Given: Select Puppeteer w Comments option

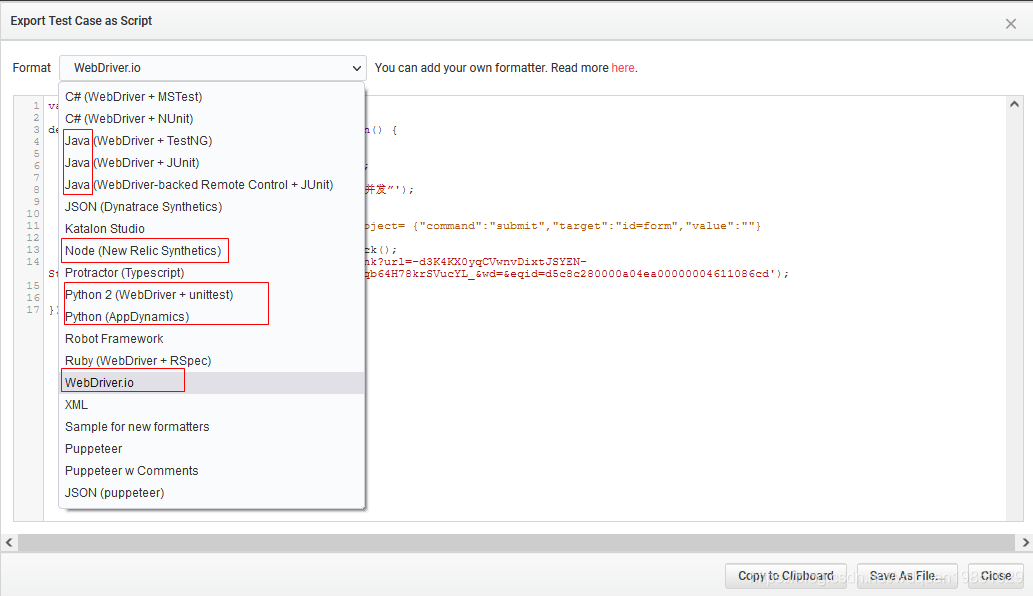Looking at the screenshot, I should [211, 471].
